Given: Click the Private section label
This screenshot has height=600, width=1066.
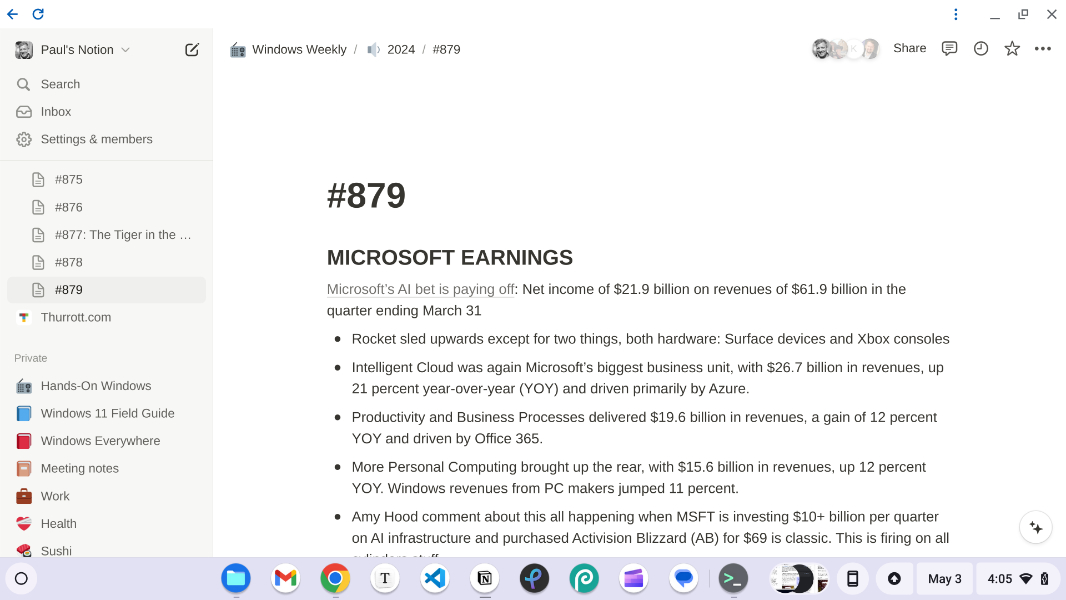Looking at the screenshot, I should (x=31, y=358).
